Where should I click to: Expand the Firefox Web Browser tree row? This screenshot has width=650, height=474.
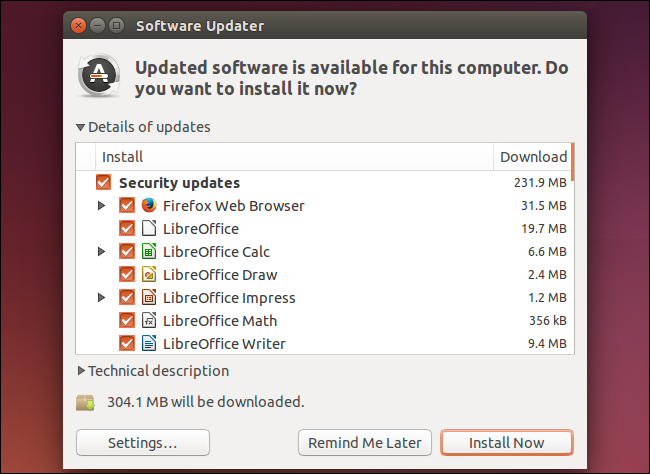pyautogui.click(x=102, y=206)
